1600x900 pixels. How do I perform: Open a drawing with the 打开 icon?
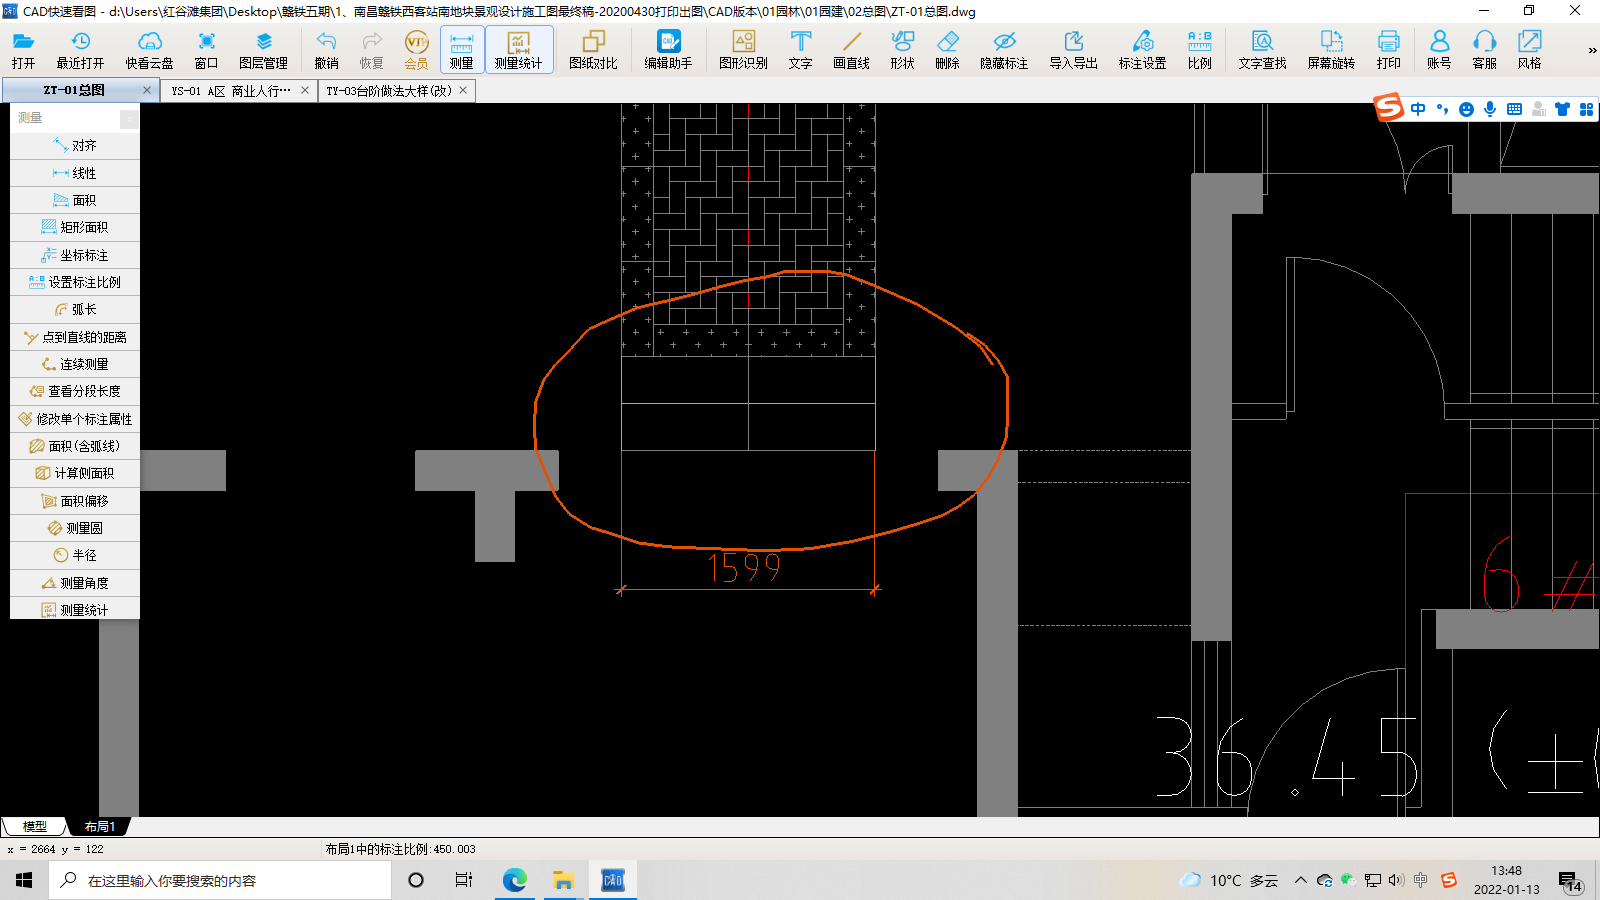point(23,49)
